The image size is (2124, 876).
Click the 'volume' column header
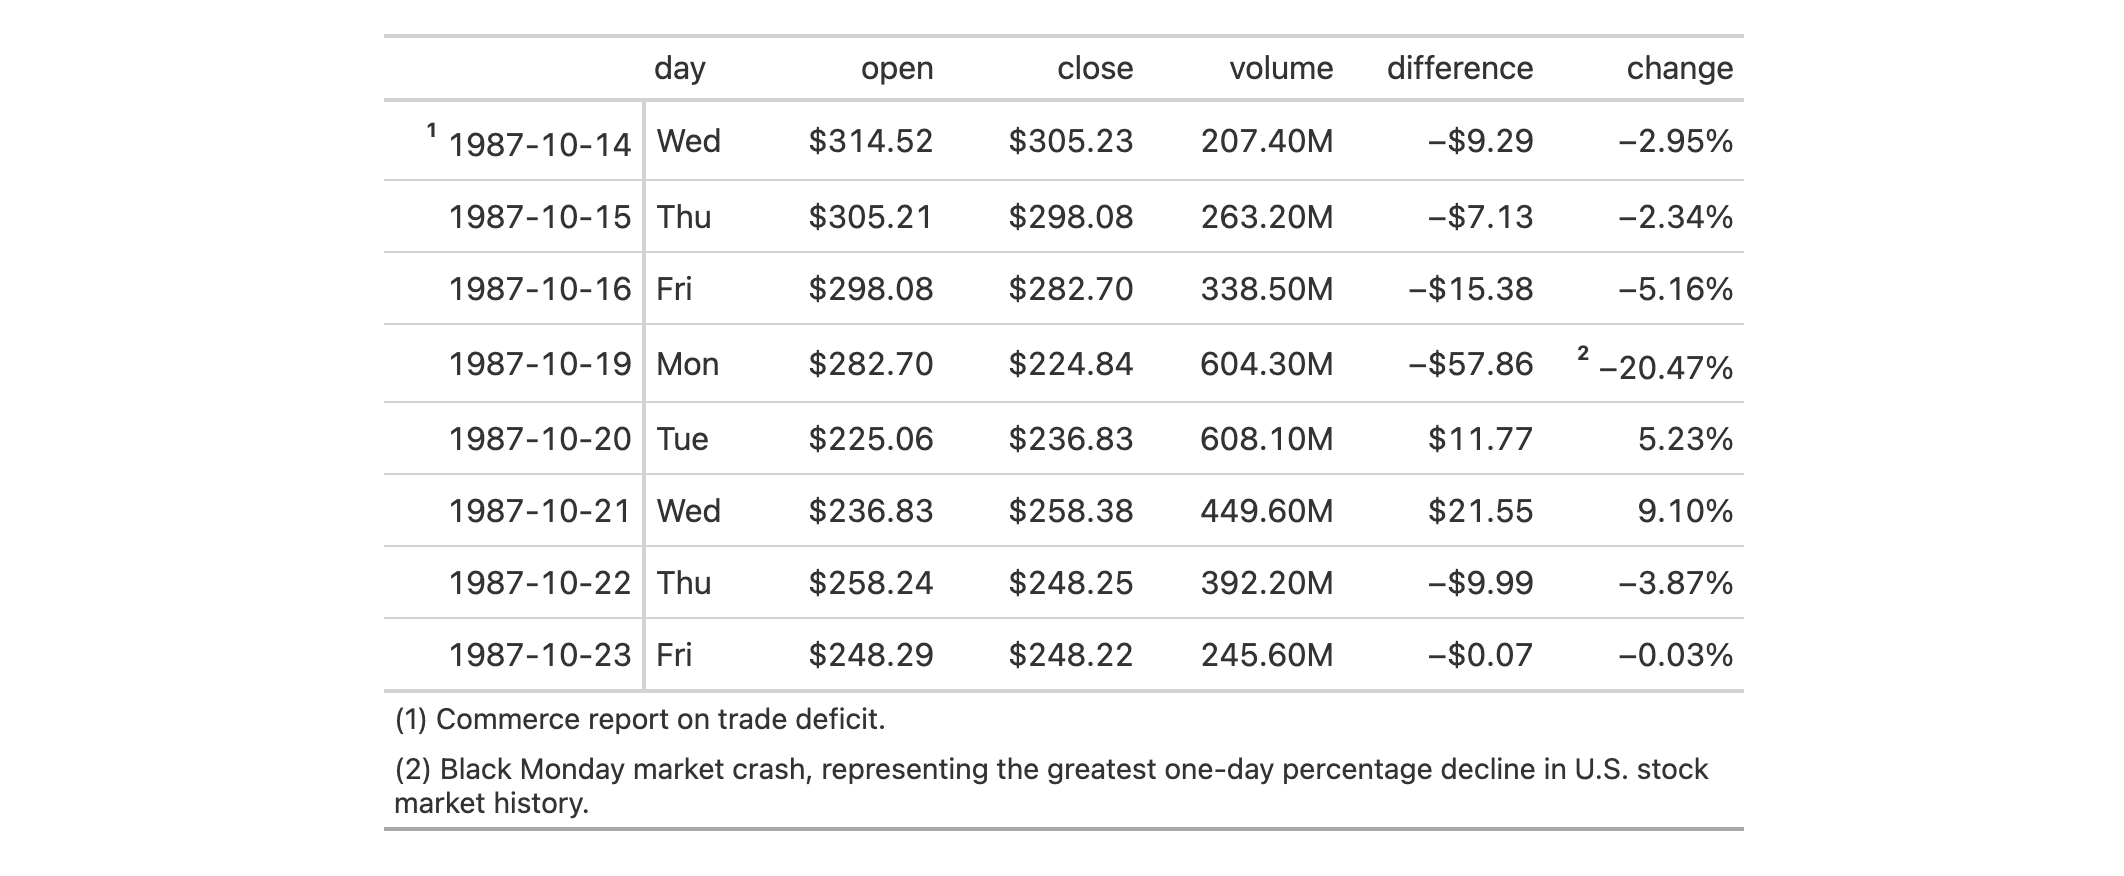coord(1281,68)
